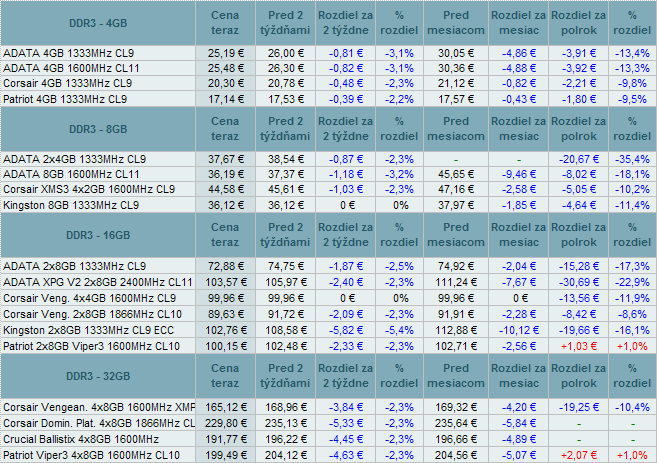The height and width of the screenshot is (463, 657).
Task: Click the -5,82 € two-week difference
Action: click(346, 330)
